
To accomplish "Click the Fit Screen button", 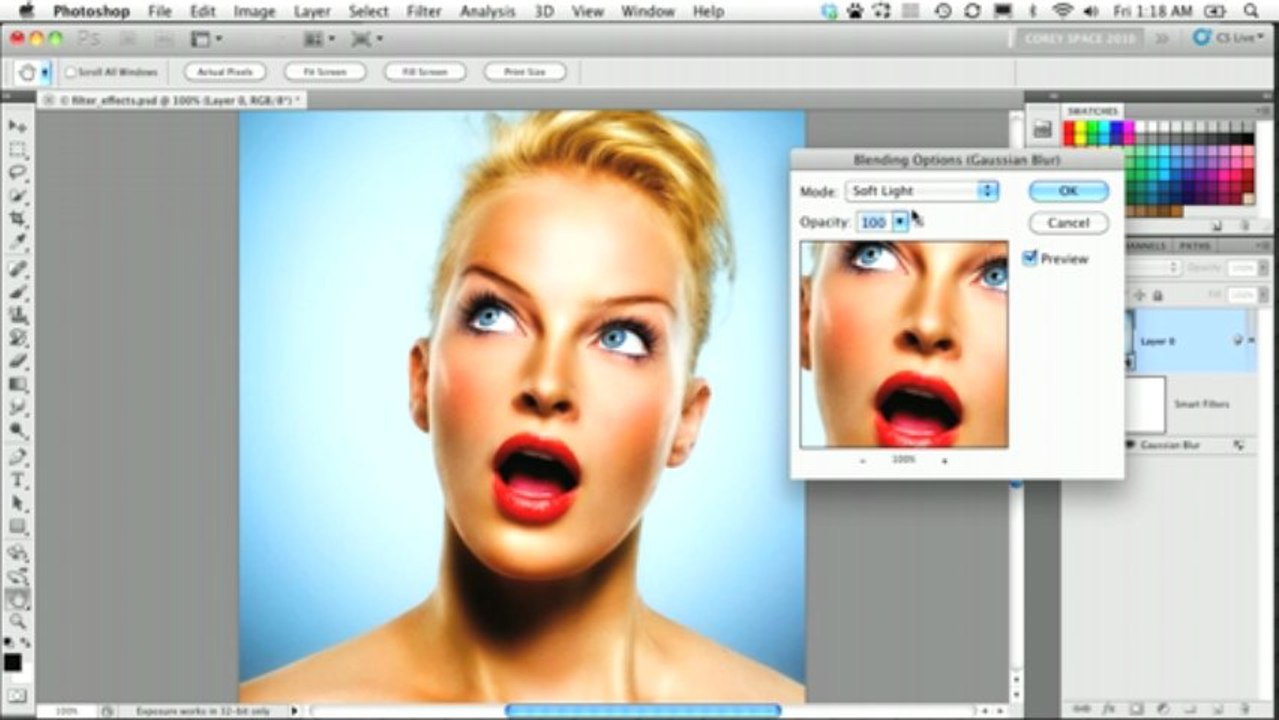I will (324, 72).
